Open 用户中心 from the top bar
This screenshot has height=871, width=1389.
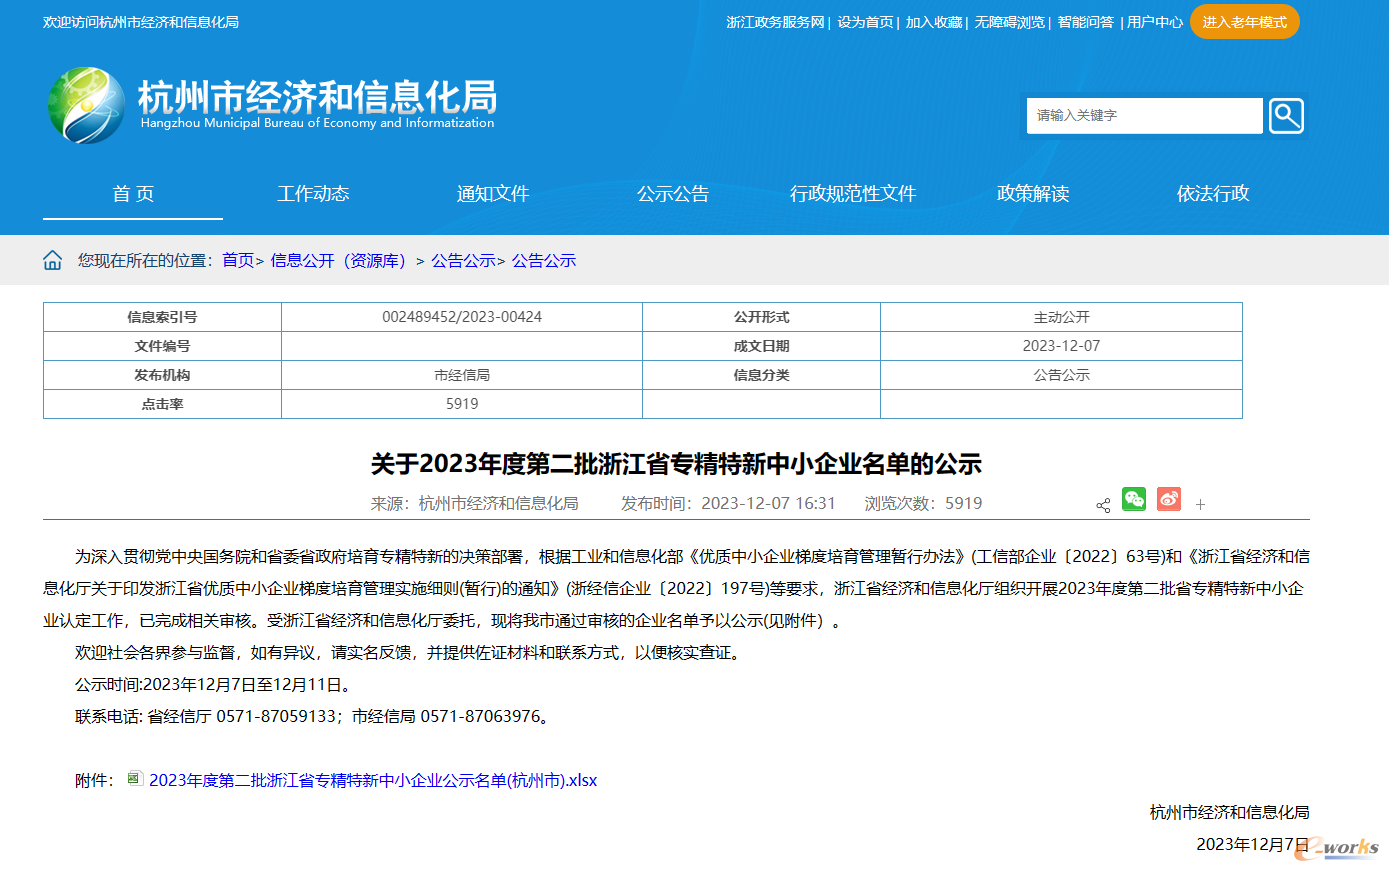pos(1154,21)
